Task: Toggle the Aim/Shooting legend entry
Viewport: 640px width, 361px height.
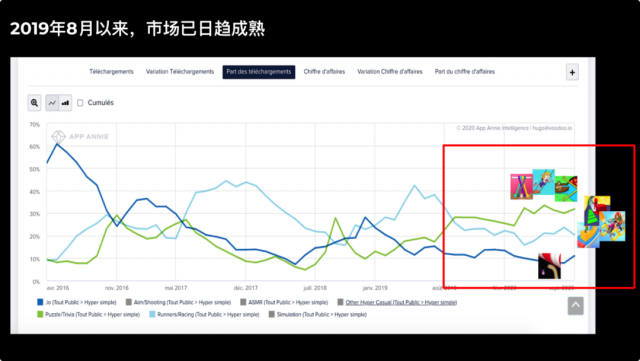Action: tap(178, 303)
